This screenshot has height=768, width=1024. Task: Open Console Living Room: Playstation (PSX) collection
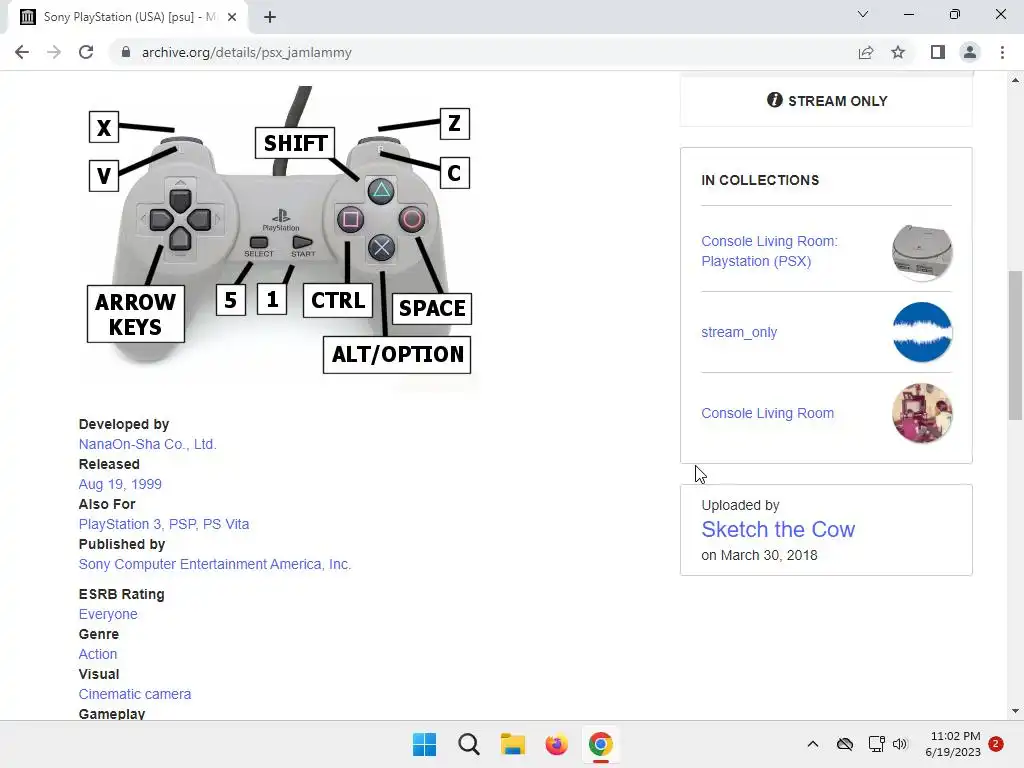[769, 251]
